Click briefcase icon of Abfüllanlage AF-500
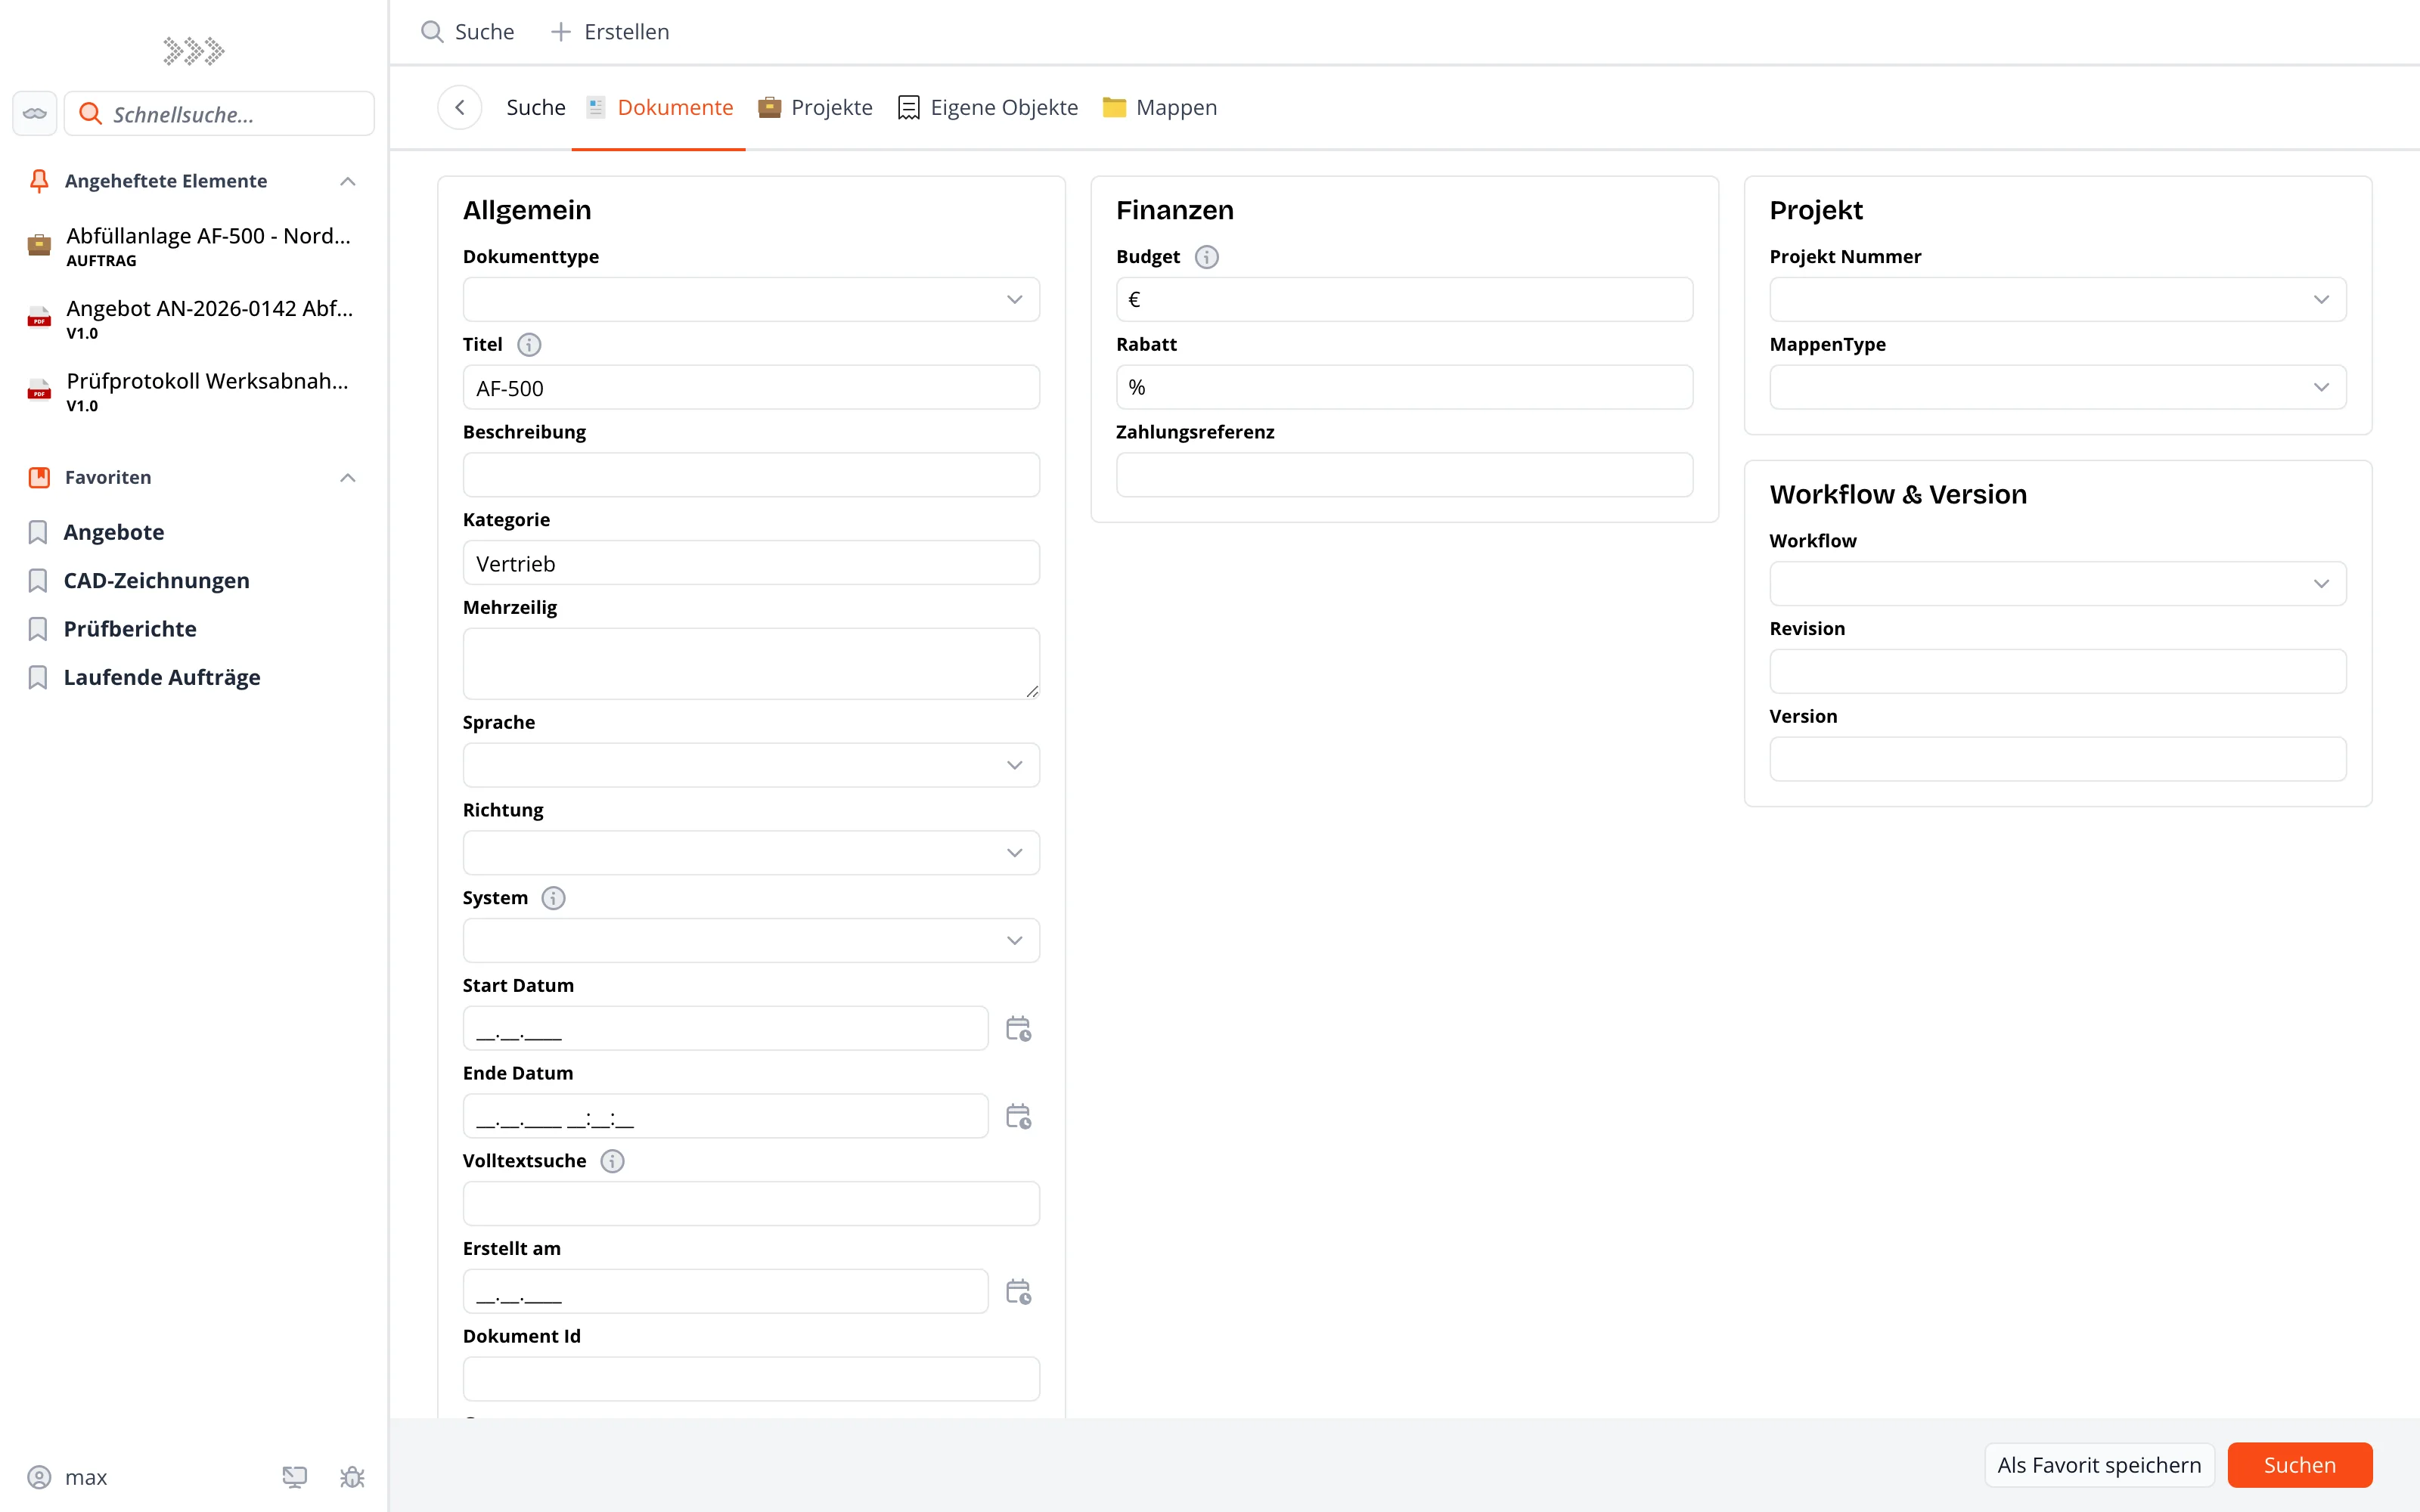This screenshot has width=2420, height=1512. [x=39, y=245]
